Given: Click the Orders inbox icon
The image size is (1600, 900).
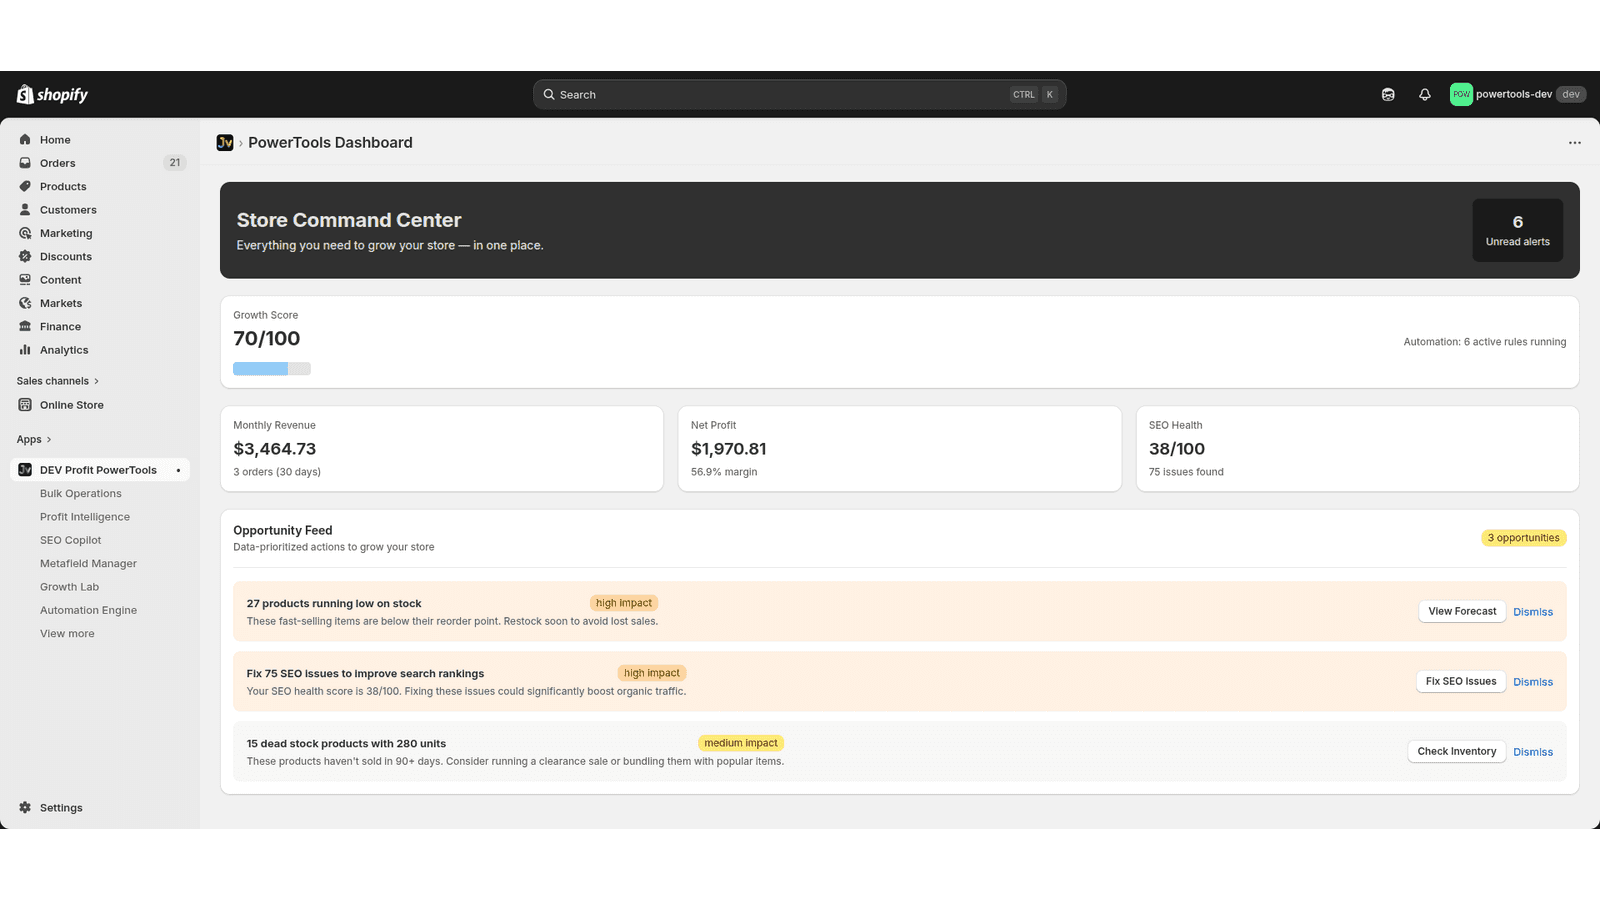Looking at the screenshot, I should (25, 163).
